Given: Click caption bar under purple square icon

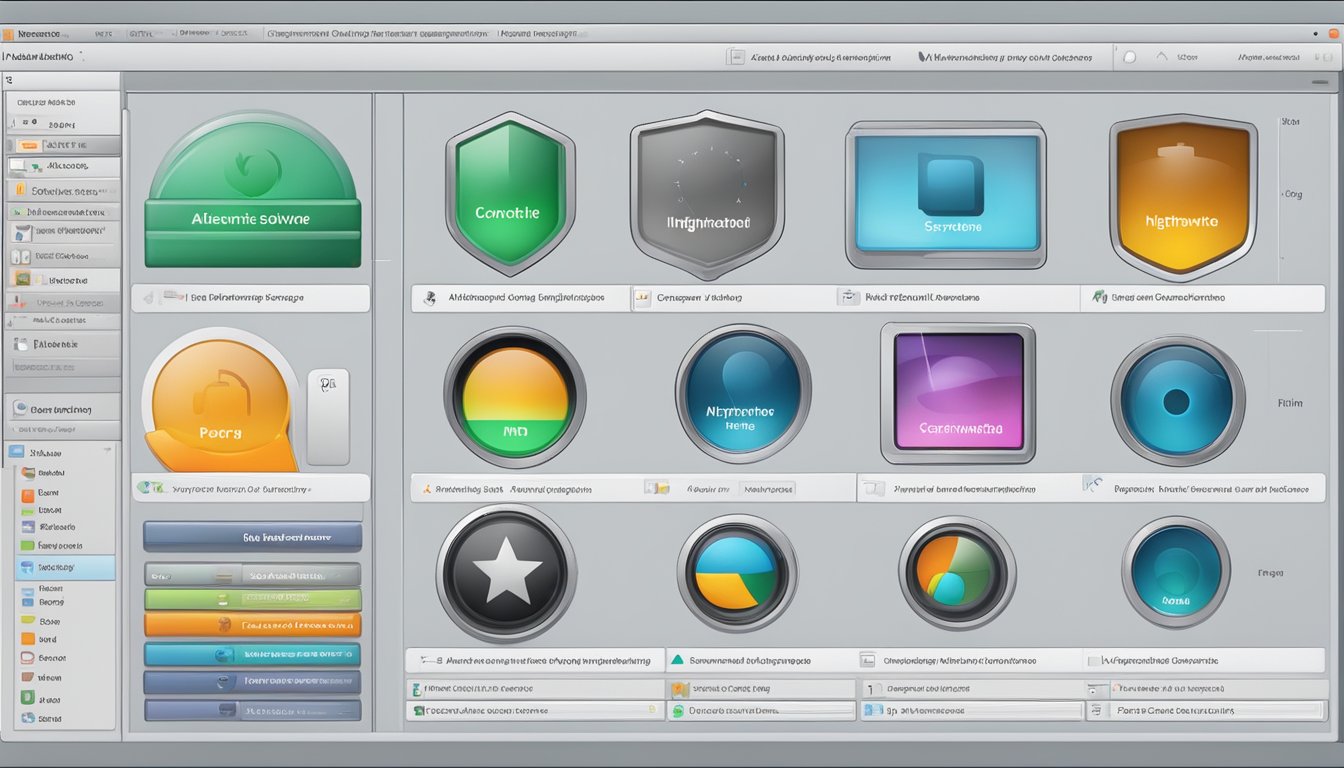Looking at the screenshot, I should point(970,488).
